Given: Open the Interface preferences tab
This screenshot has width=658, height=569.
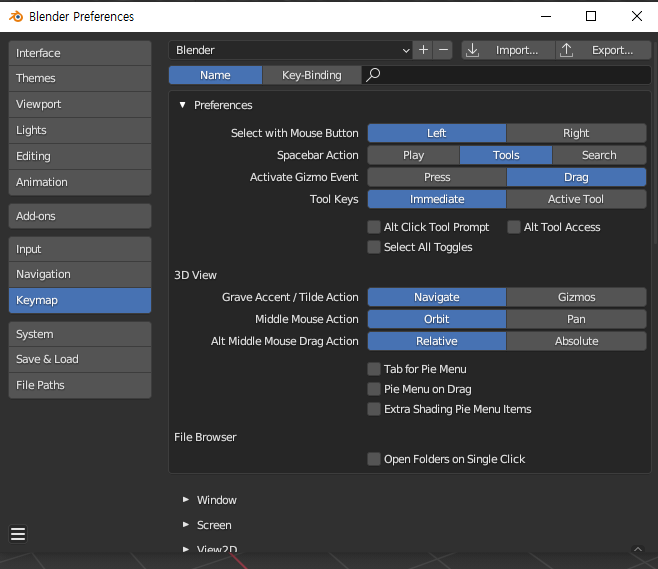Looking at the screenshot, I should pos(80,53).
